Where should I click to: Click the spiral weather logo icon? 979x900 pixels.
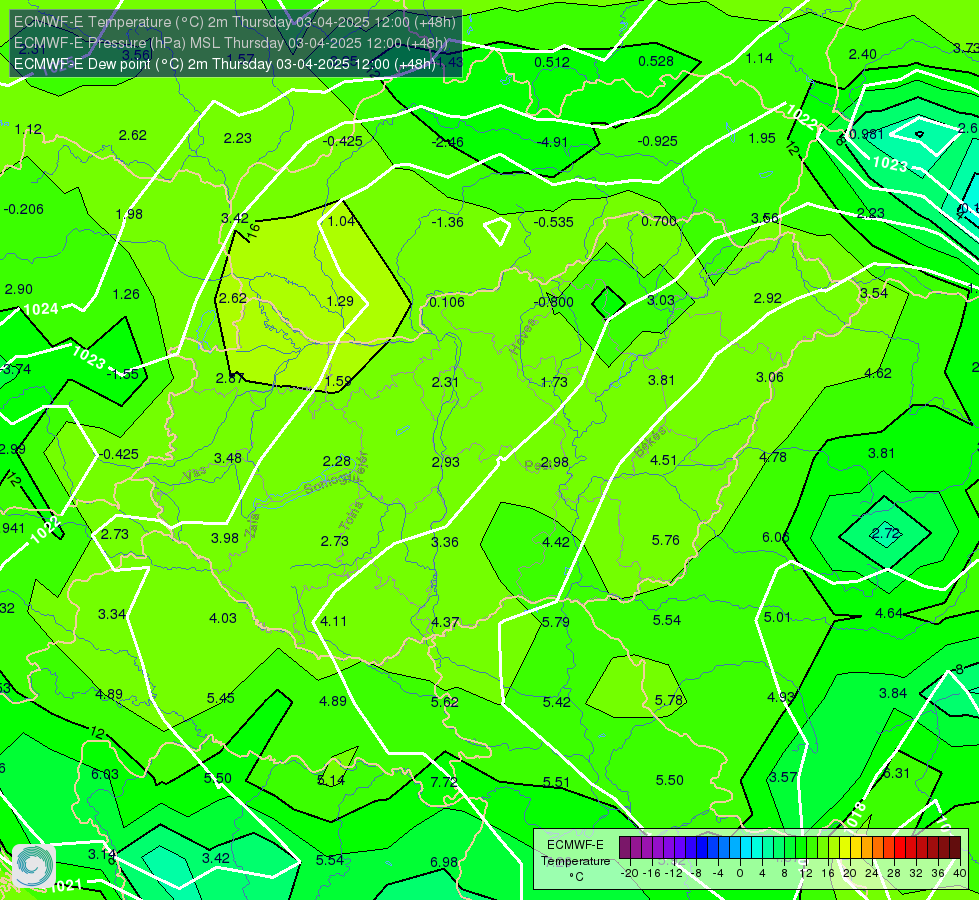(34, 866)
